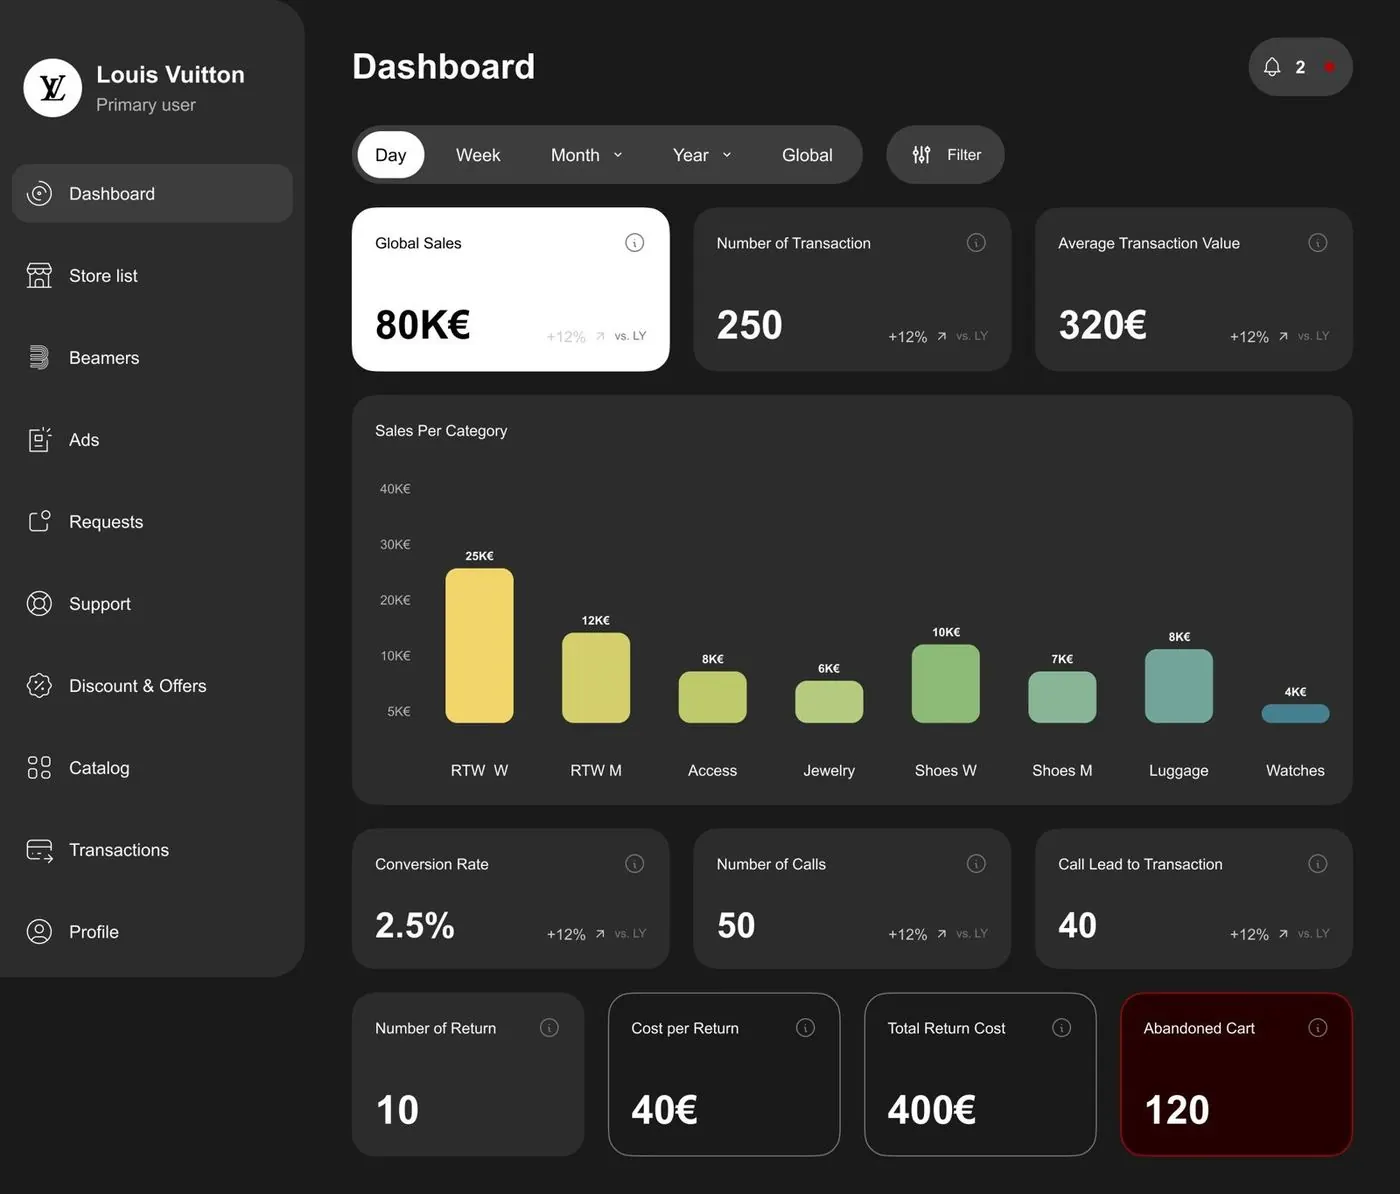Click the Jewelry category label

pos(829,770)
